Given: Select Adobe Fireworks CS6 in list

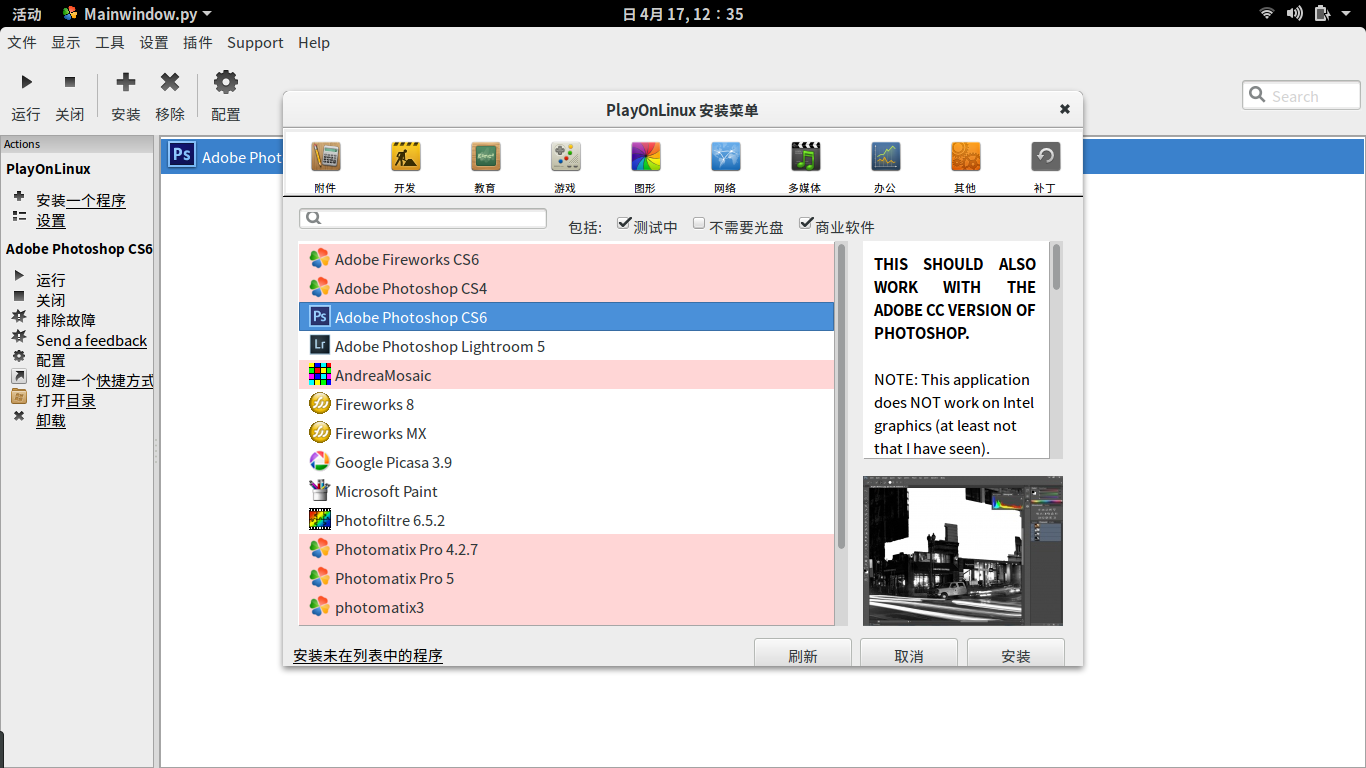Looking at the screenshot, I should pos(566,259).
